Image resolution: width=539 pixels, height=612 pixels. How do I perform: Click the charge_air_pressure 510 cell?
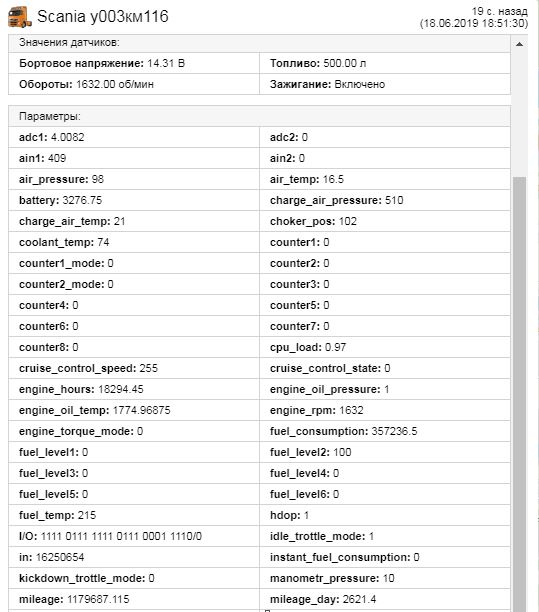point(385,200)
